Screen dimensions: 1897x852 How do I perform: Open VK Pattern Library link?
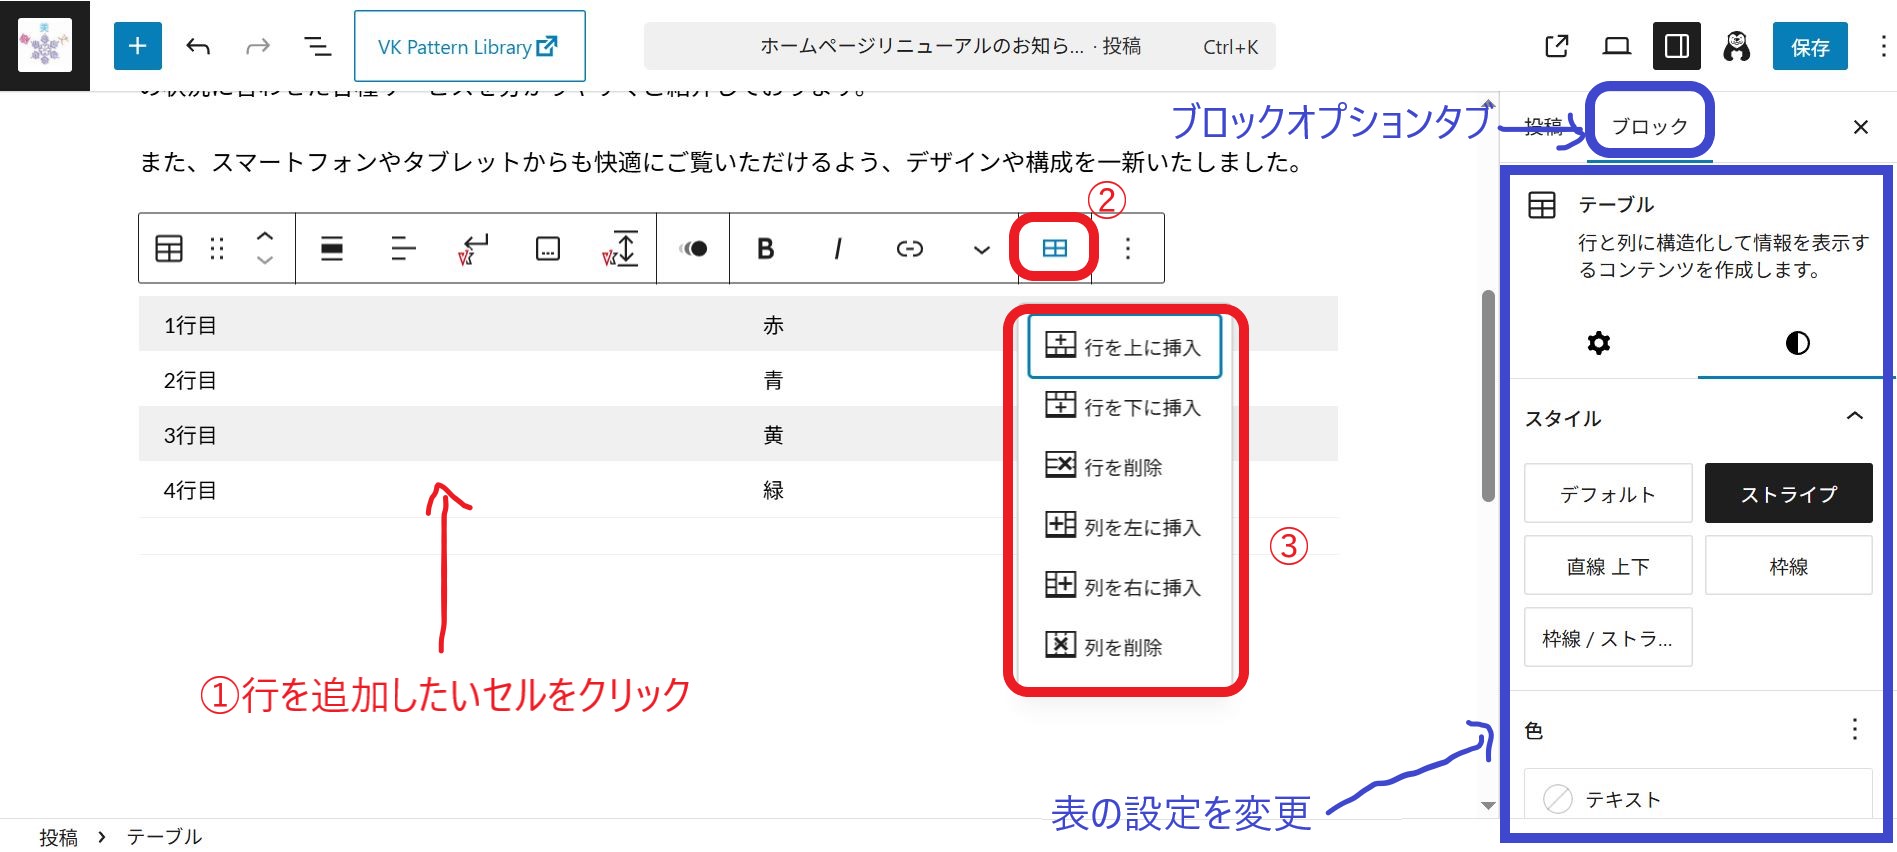tap(469, 47)
